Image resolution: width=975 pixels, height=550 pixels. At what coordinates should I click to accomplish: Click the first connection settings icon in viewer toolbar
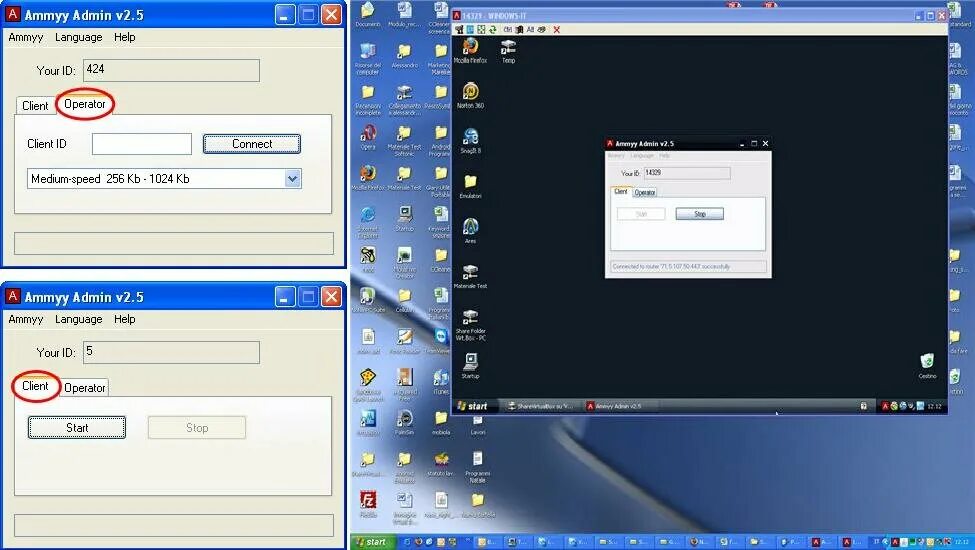(x=459, y=29)
